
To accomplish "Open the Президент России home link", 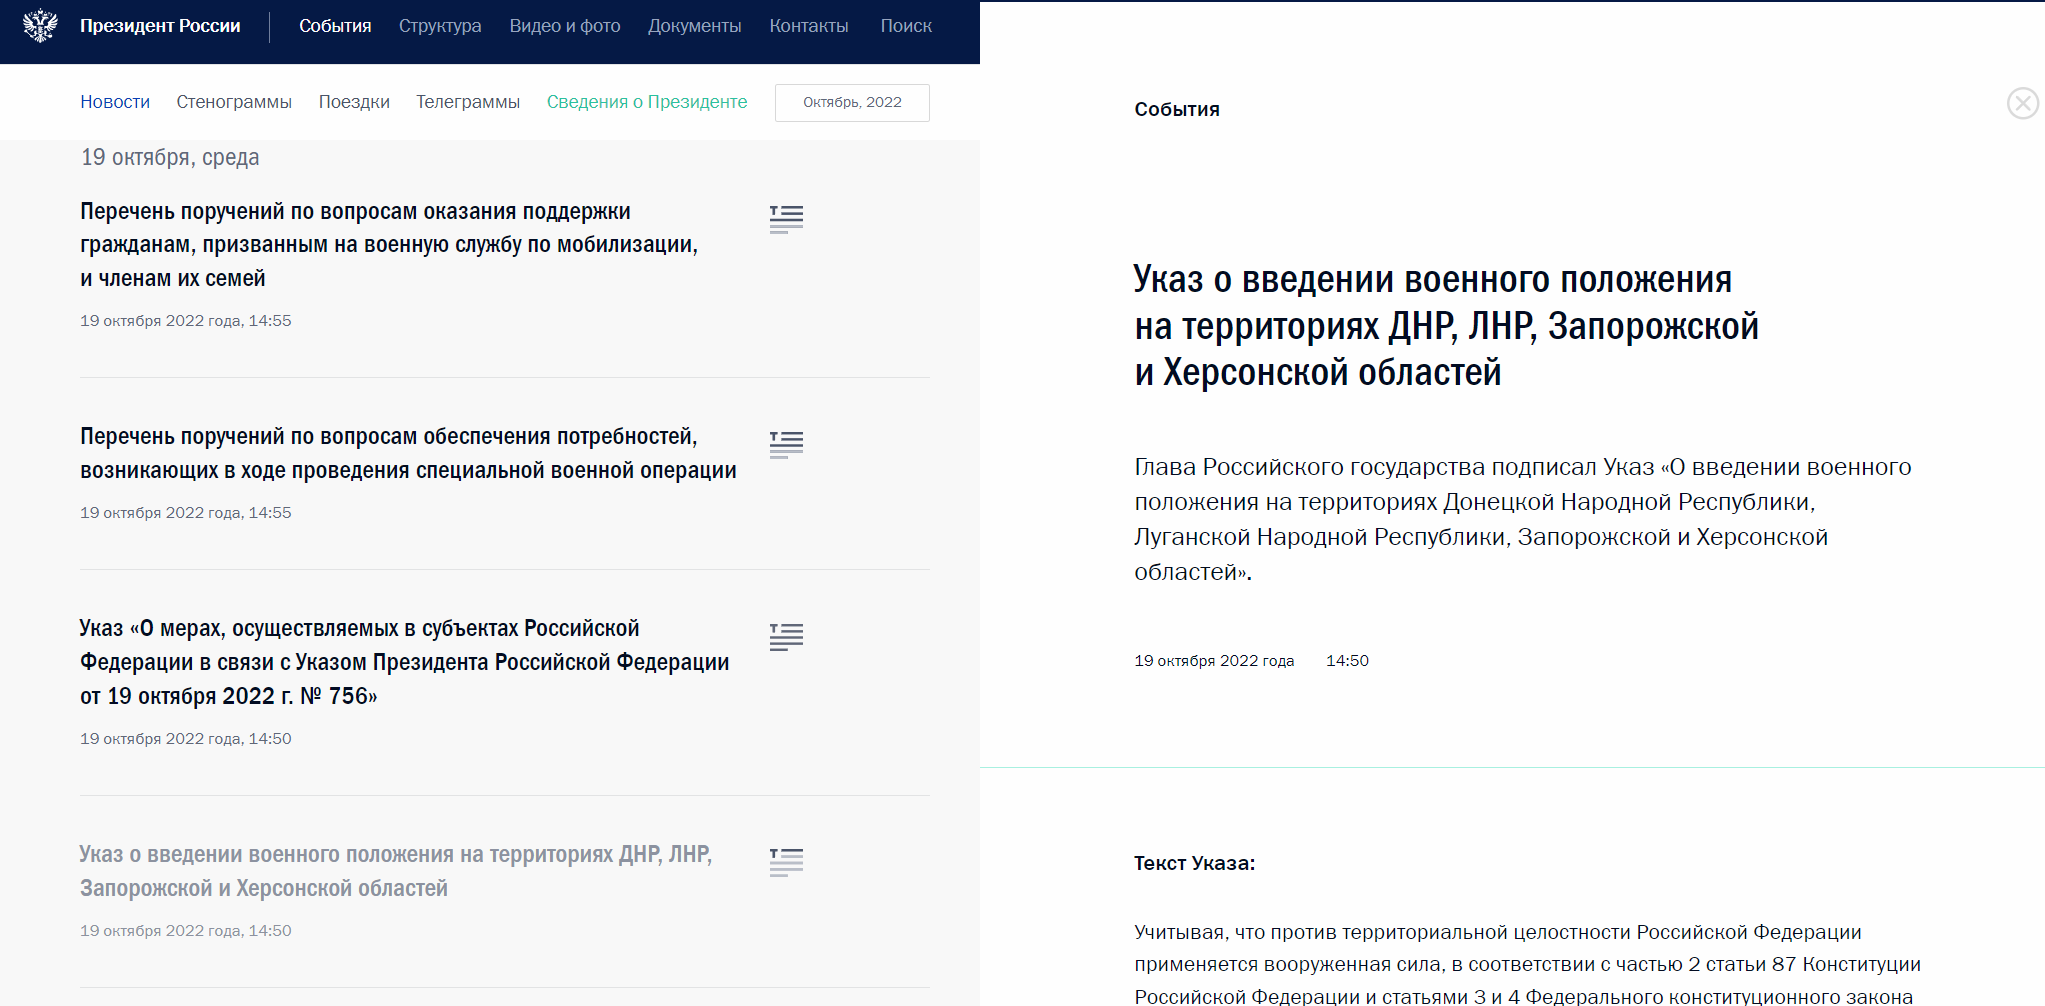I will 160,26.
